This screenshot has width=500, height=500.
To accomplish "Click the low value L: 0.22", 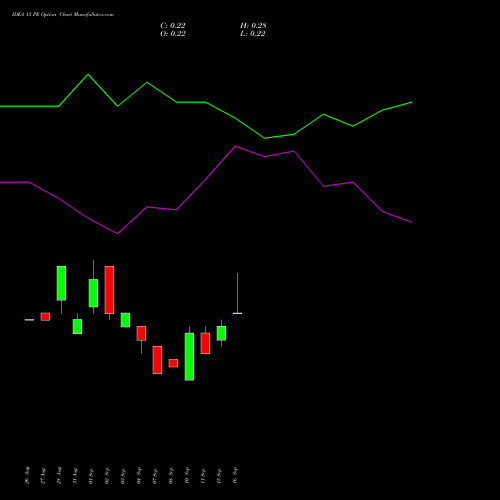I will pos(253,33).
